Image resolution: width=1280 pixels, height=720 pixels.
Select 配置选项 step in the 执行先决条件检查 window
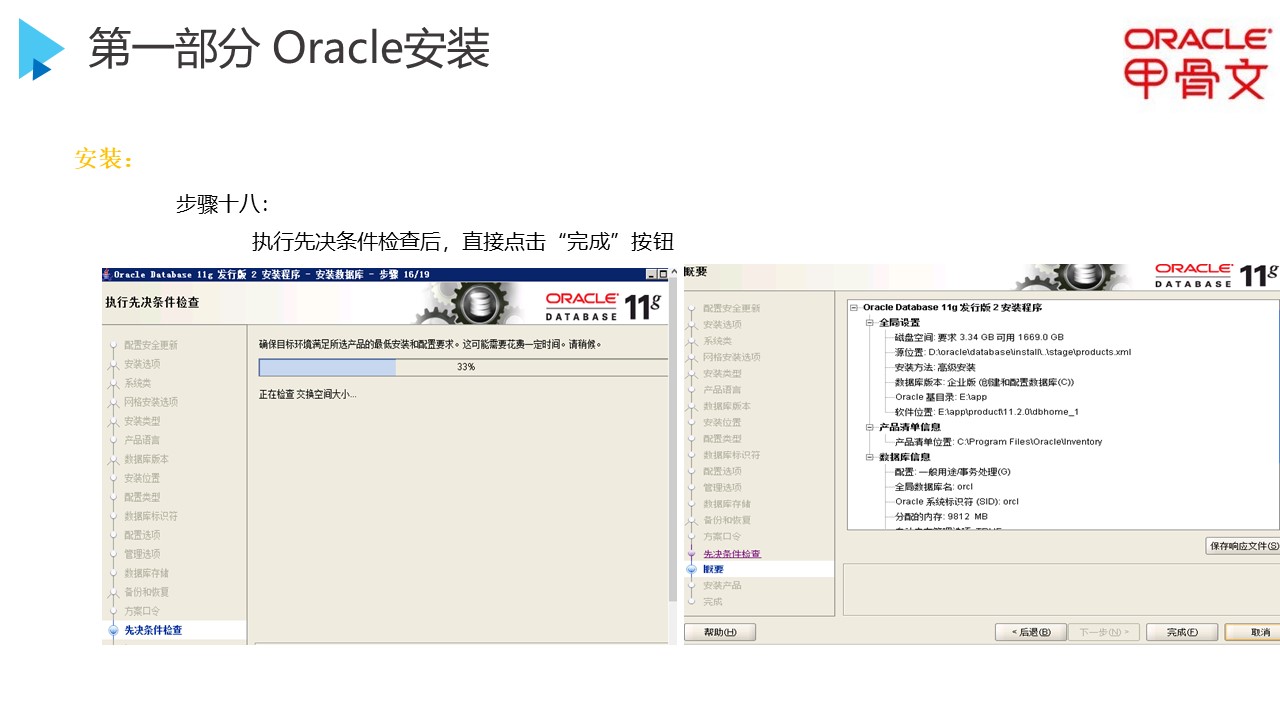[142, 535]
